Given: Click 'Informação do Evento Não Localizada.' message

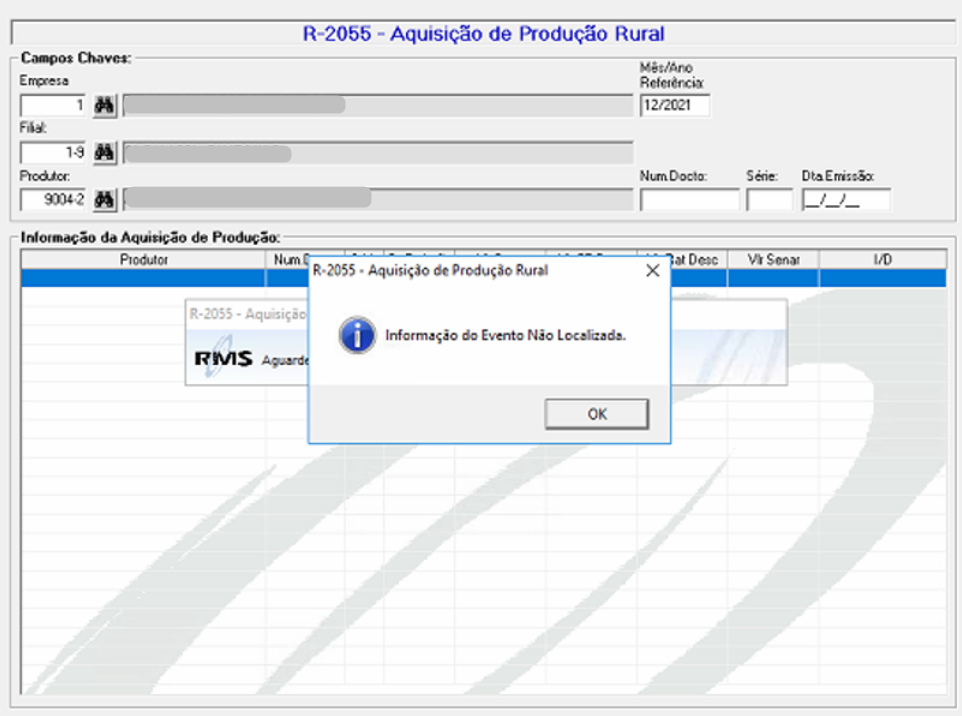Looking at the screenshot, I should (x=506, y=336).
